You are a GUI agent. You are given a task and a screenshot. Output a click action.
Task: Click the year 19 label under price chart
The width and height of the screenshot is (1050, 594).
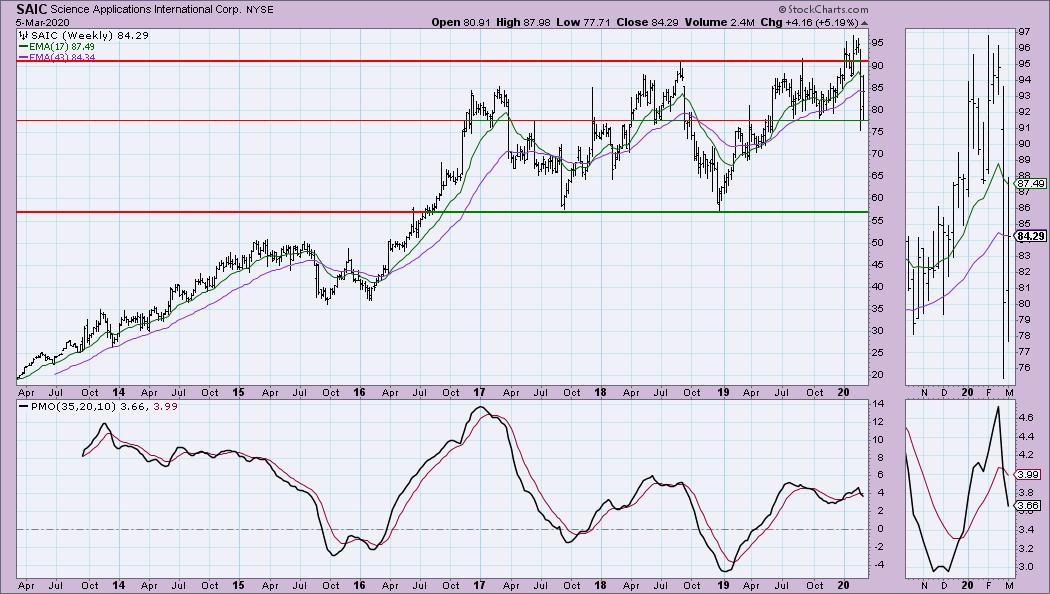[722, 393]
